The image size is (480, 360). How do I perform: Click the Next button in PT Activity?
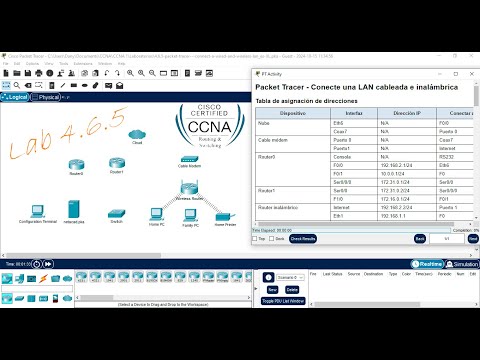pyautogui.click(x=473, y=239)
